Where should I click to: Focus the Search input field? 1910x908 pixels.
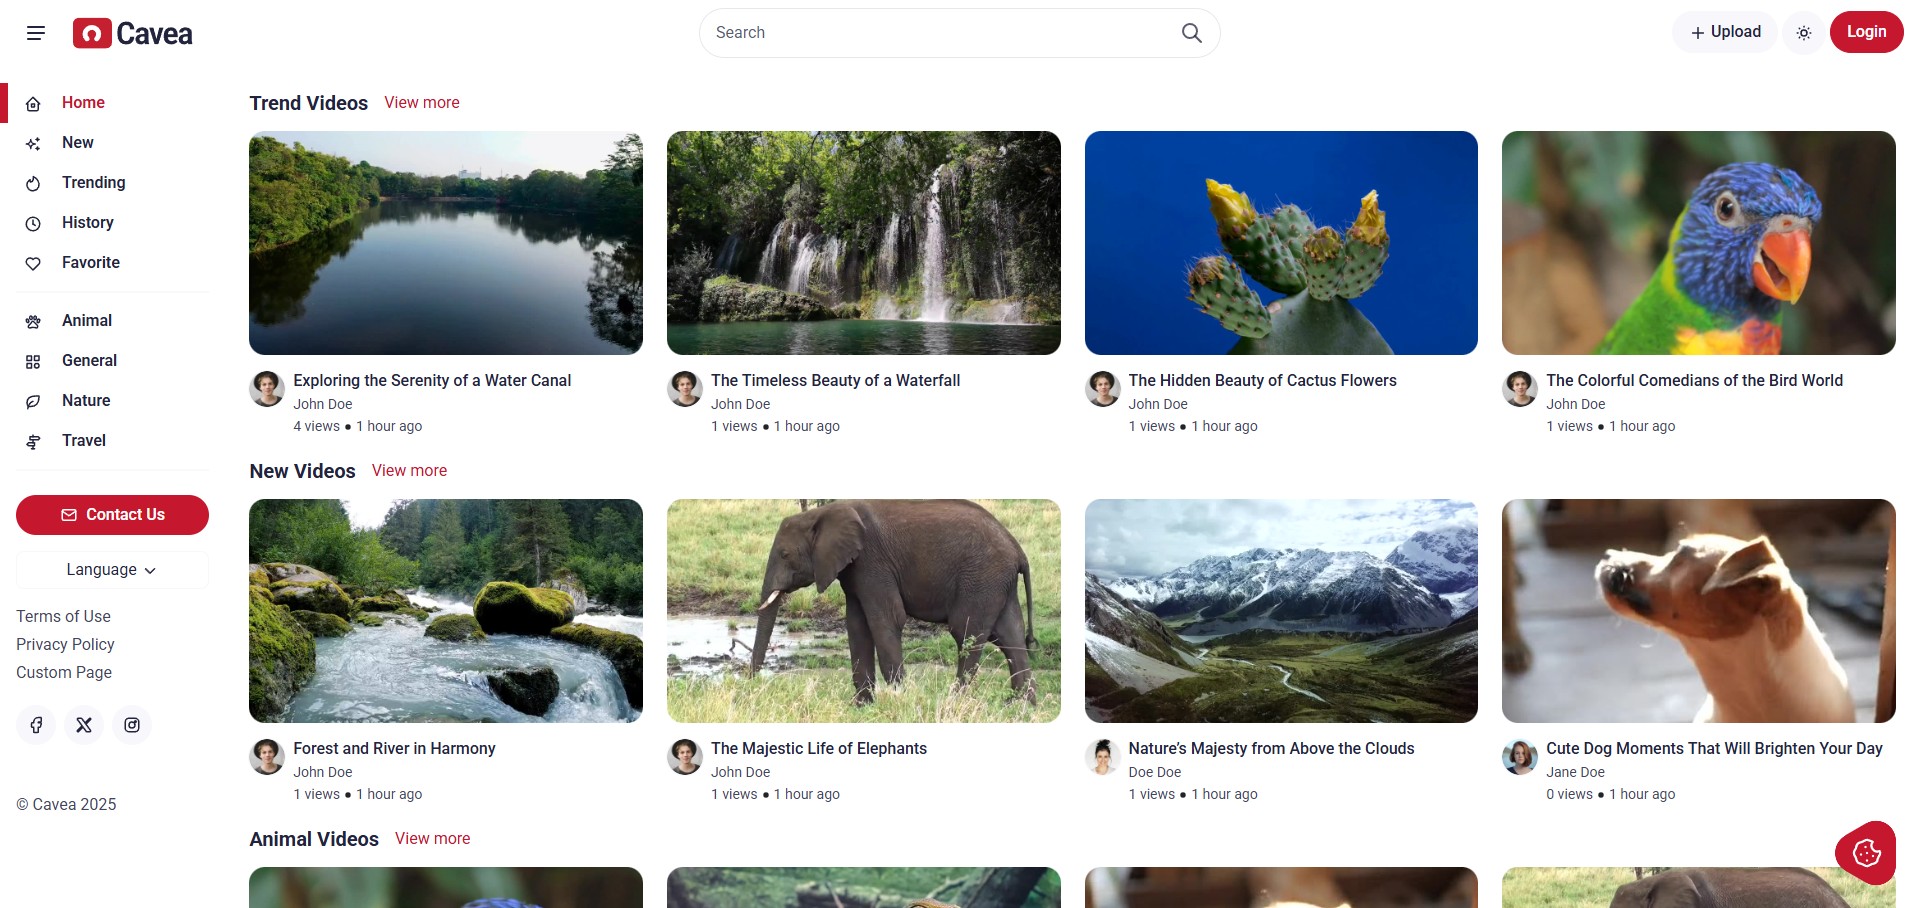(x=940, y=33)
